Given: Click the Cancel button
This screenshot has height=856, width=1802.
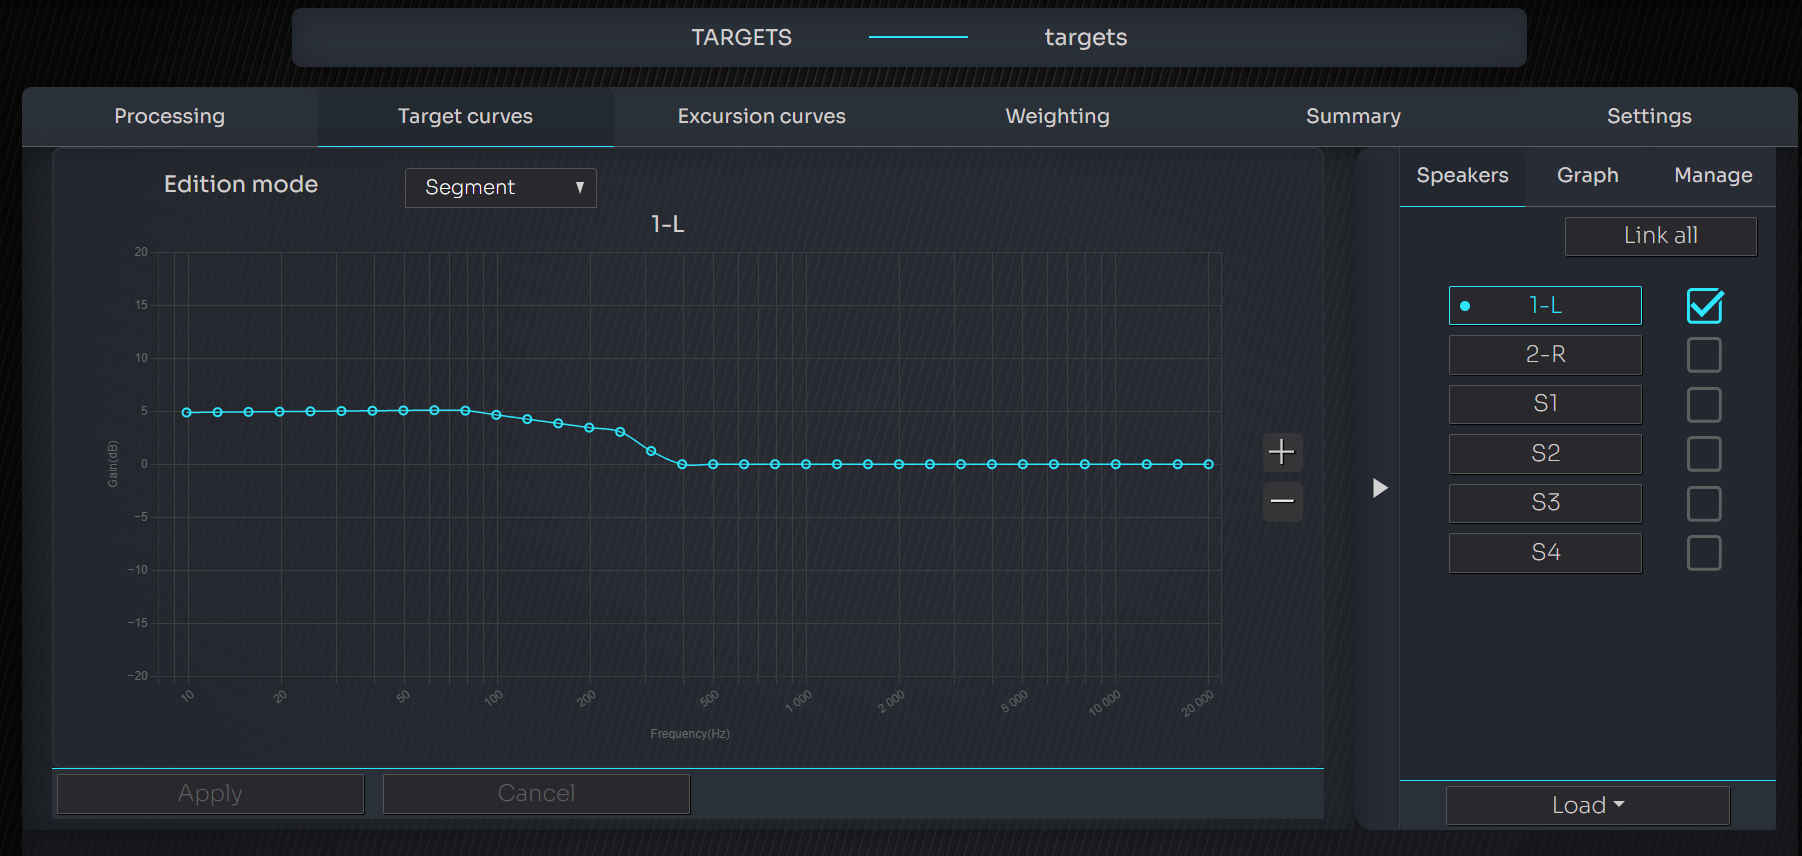Looking at the screenshot, I should (537, 794).
